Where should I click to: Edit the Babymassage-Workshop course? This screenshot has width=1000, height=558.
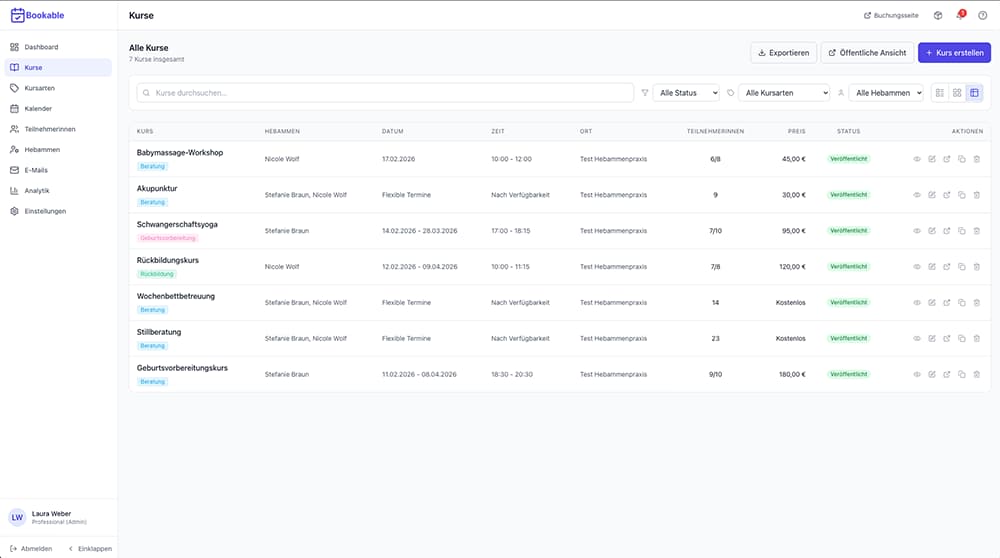pos(932,159)
